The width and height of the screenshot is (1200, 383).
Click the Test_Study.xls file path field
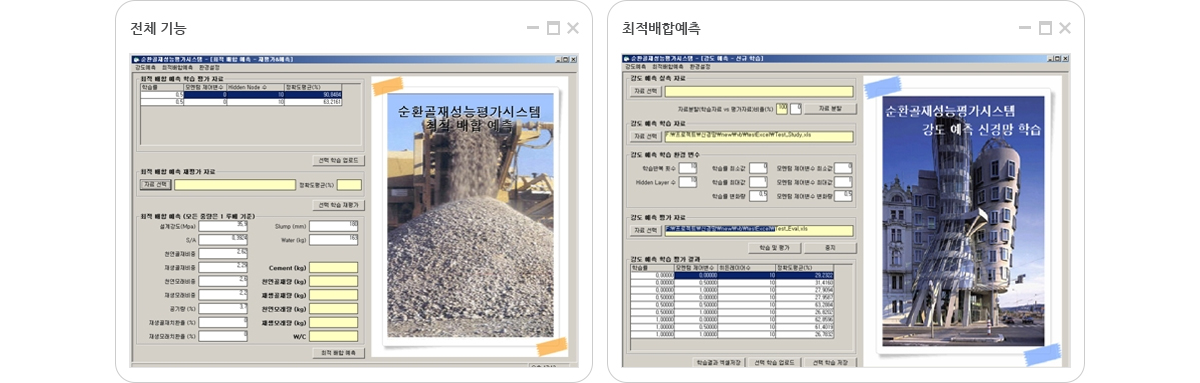758,136
